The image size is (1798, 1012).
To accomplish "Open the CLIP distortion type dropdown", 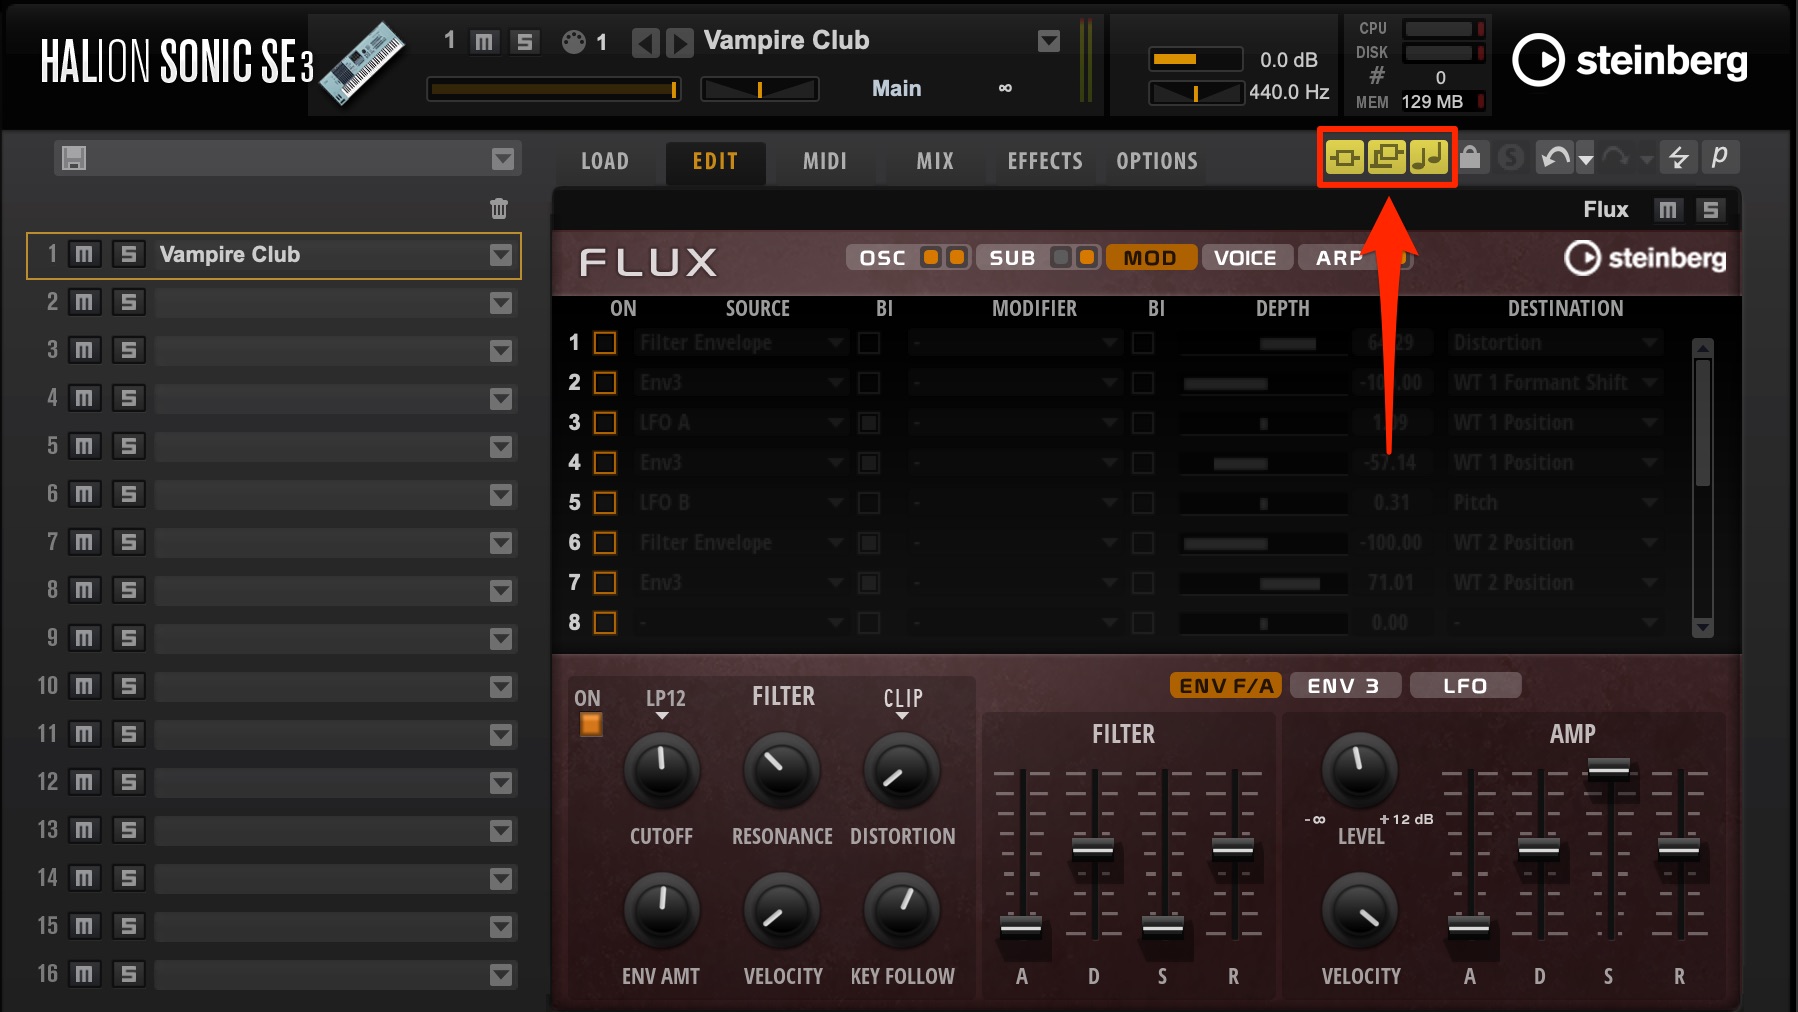I will 903,704.
